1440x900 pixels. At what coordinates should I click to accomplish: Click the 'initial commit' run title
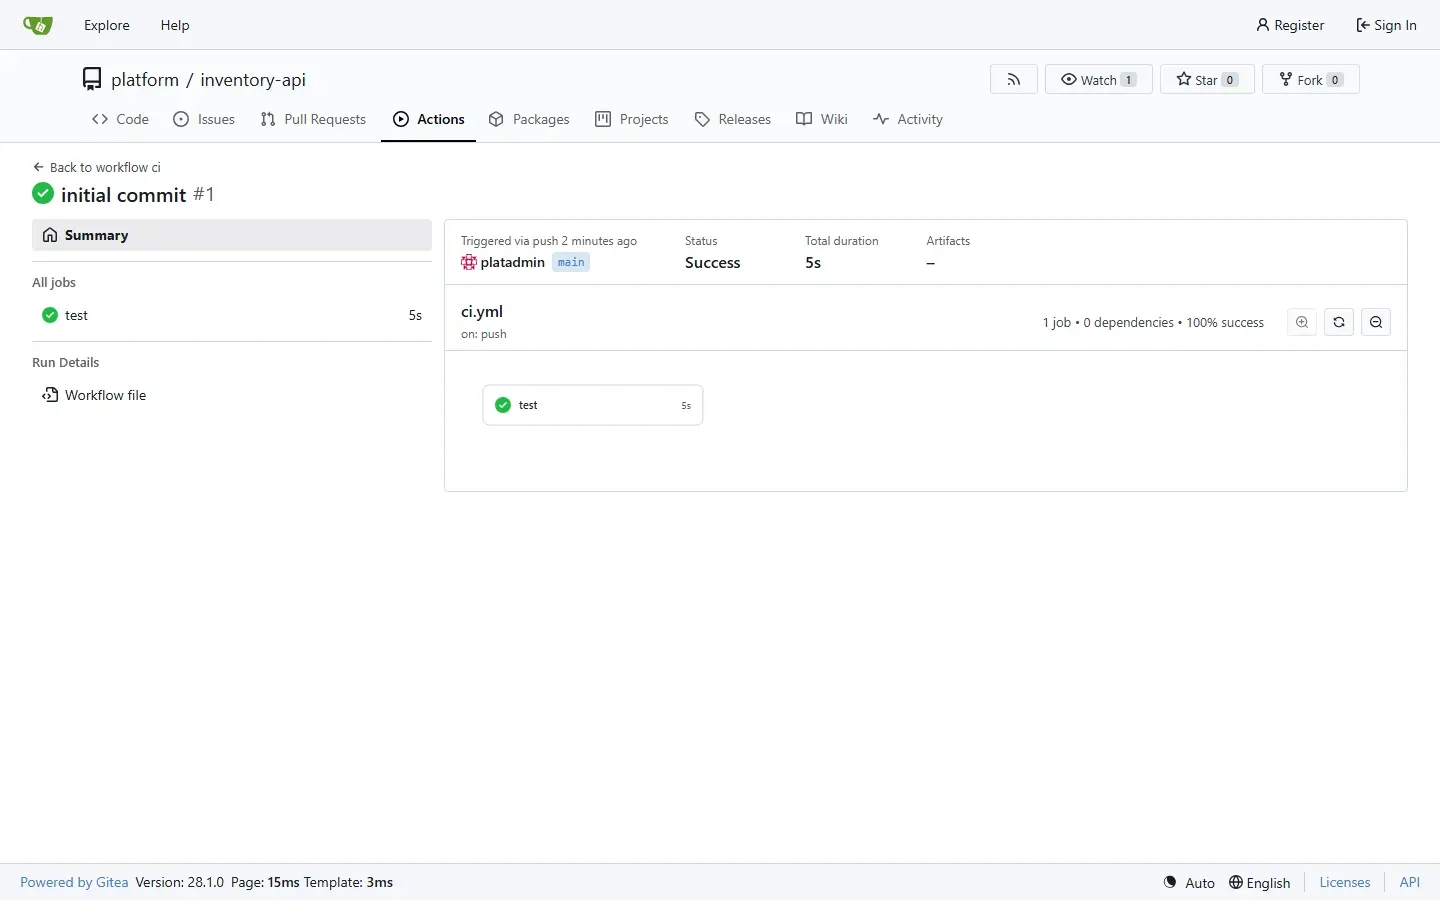[x=123, y=194]
